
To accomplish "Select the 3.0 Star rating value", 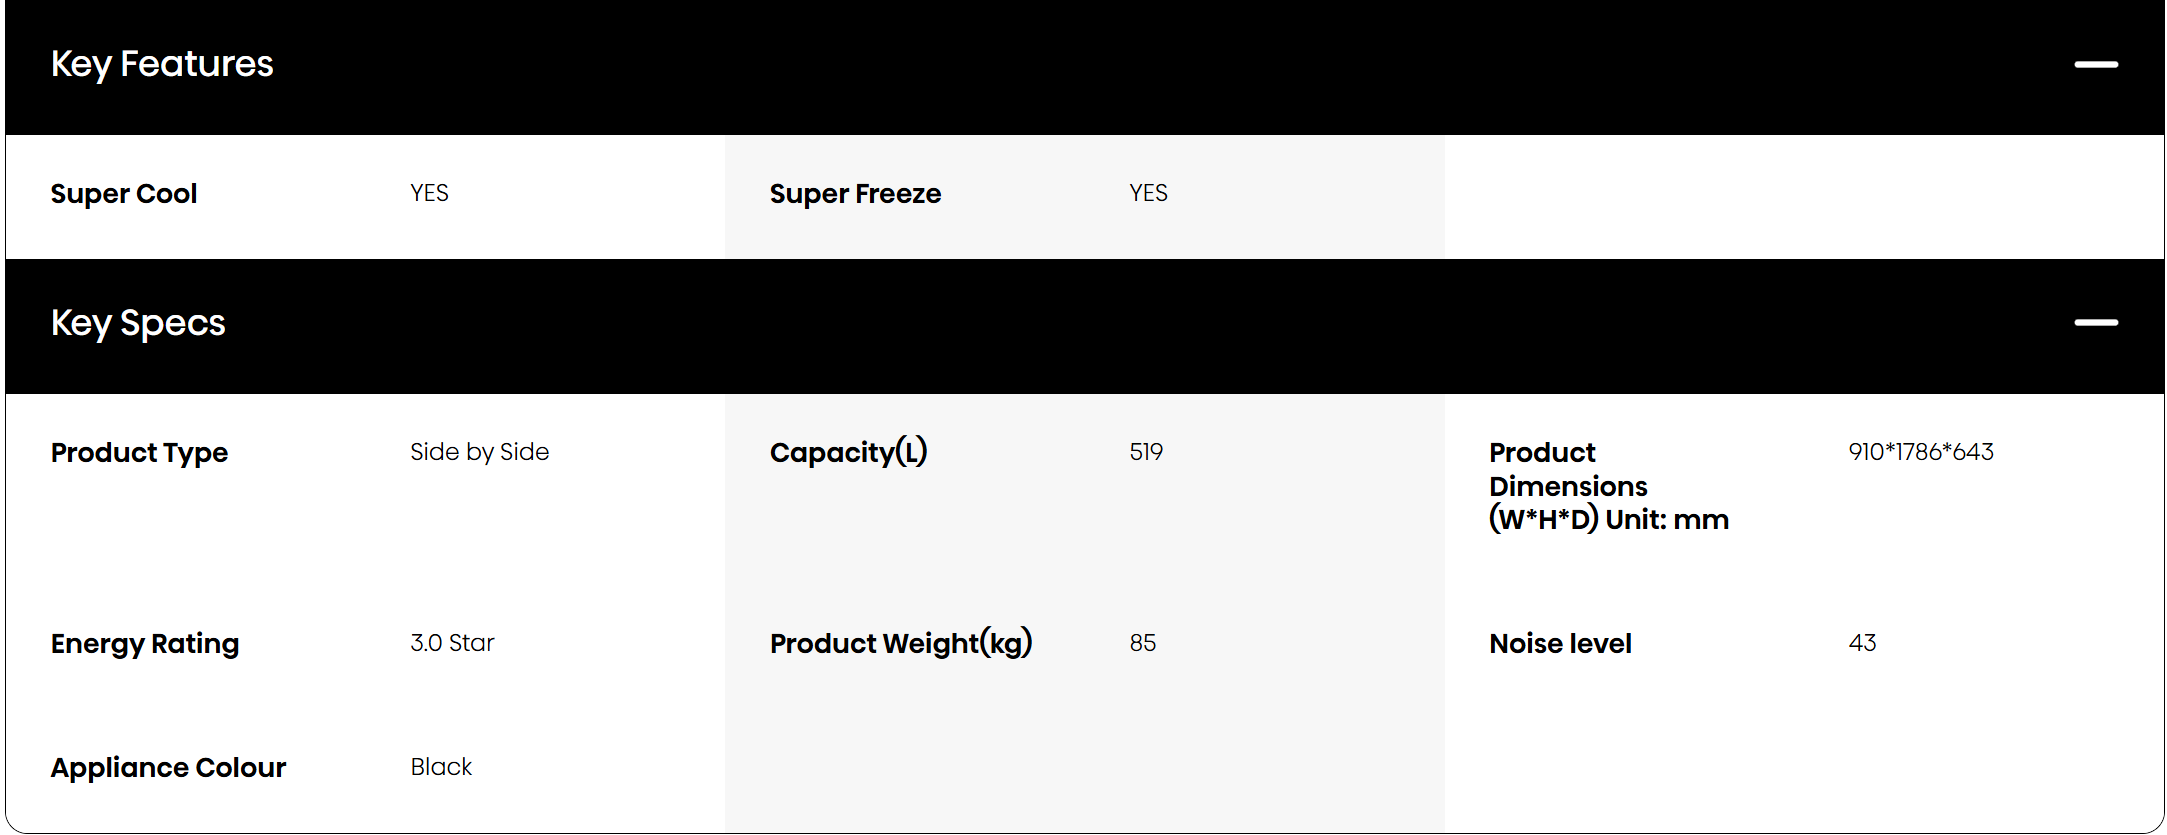I will pos(452,643).
